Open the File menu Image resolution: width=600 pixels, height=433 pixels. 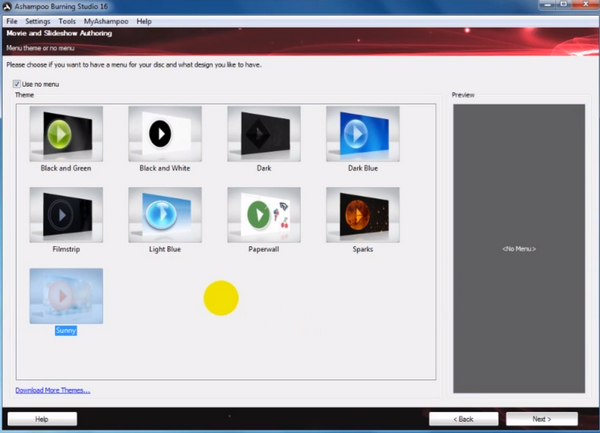point(11,21)
